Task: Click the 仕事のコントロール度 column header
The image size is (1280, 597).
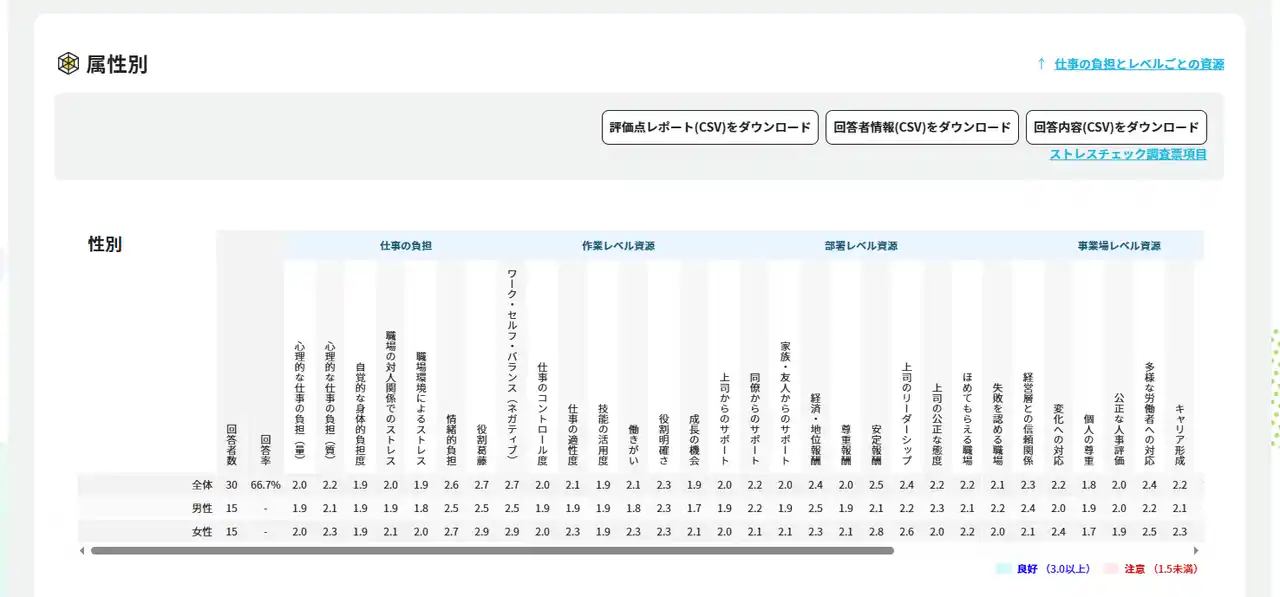Action: (542, 414)
